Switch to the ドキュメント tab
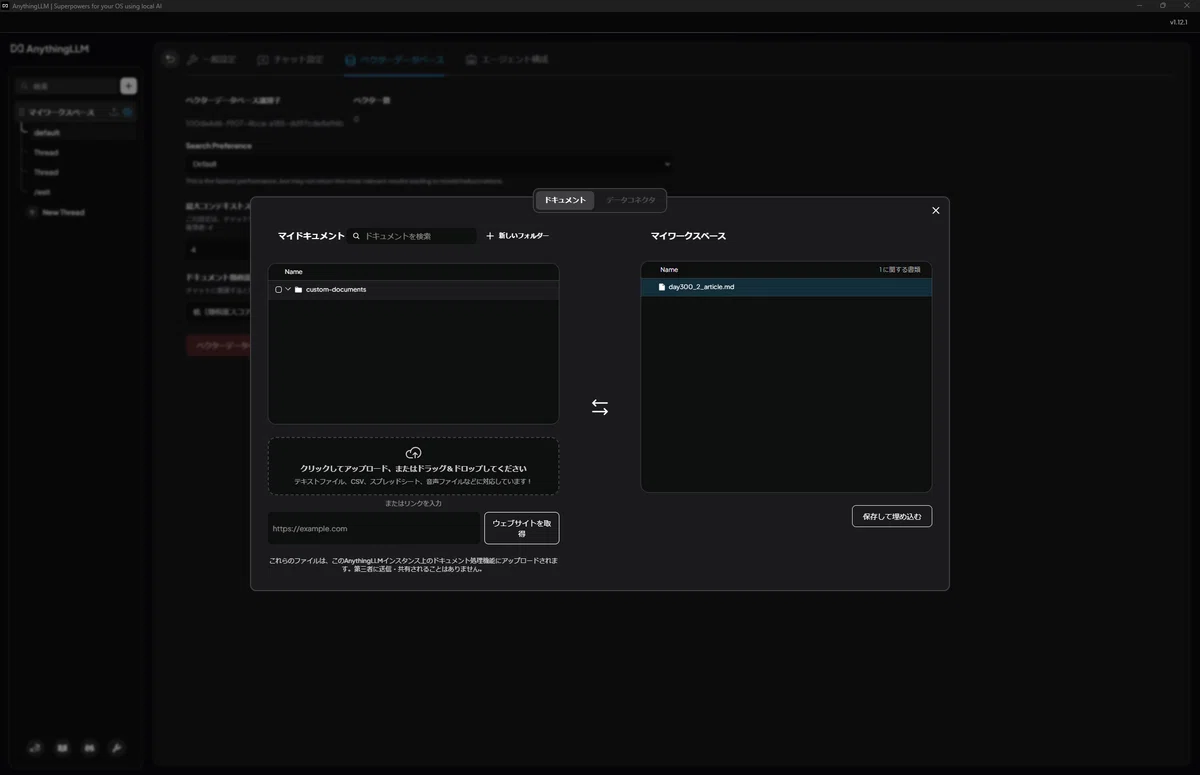Screen dimensions: 1200x775 click(565, 200)
